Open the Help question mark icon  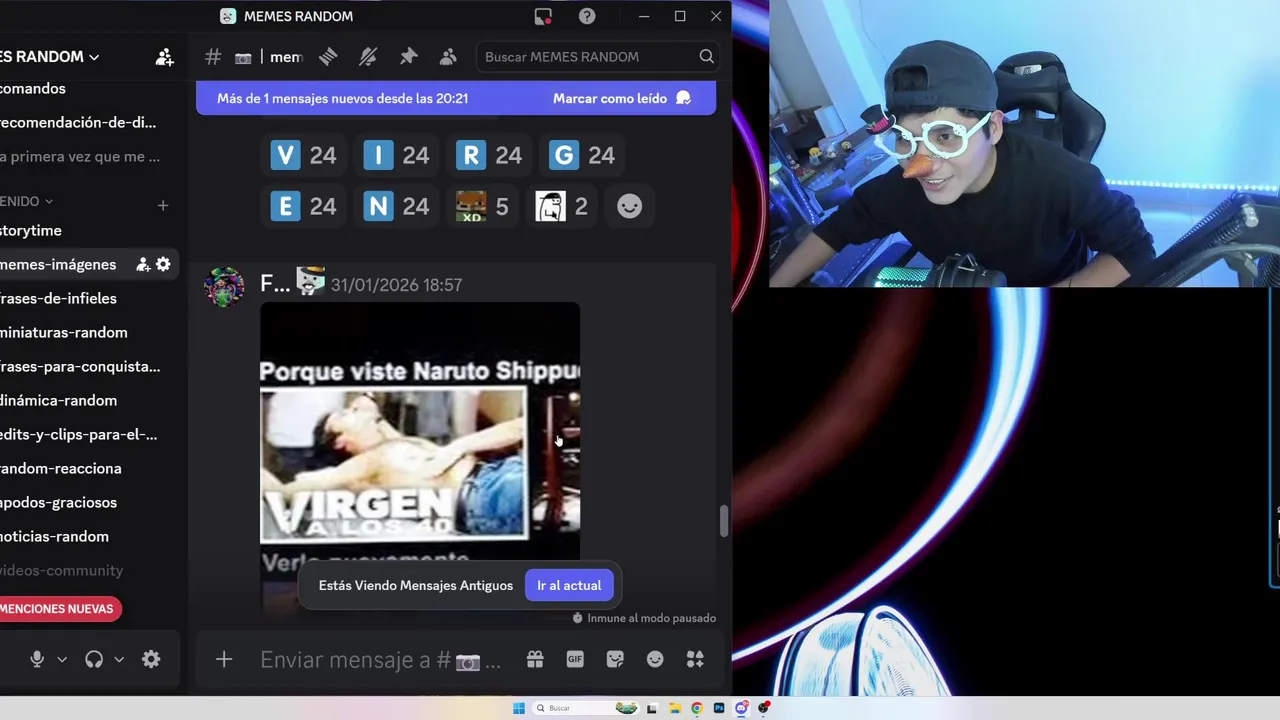click(x=587, y=16)
